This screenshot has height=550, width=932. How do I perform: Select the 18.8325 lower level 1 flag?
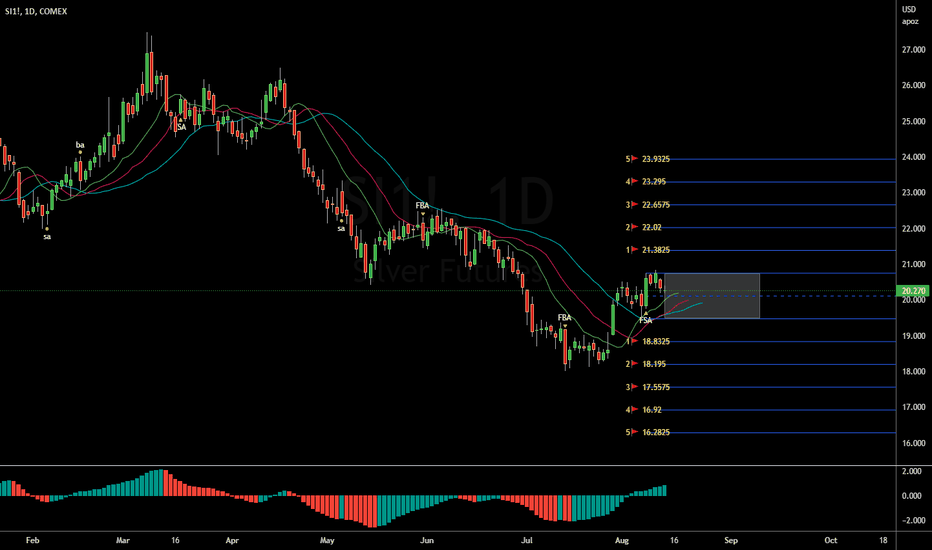(634, 341)
